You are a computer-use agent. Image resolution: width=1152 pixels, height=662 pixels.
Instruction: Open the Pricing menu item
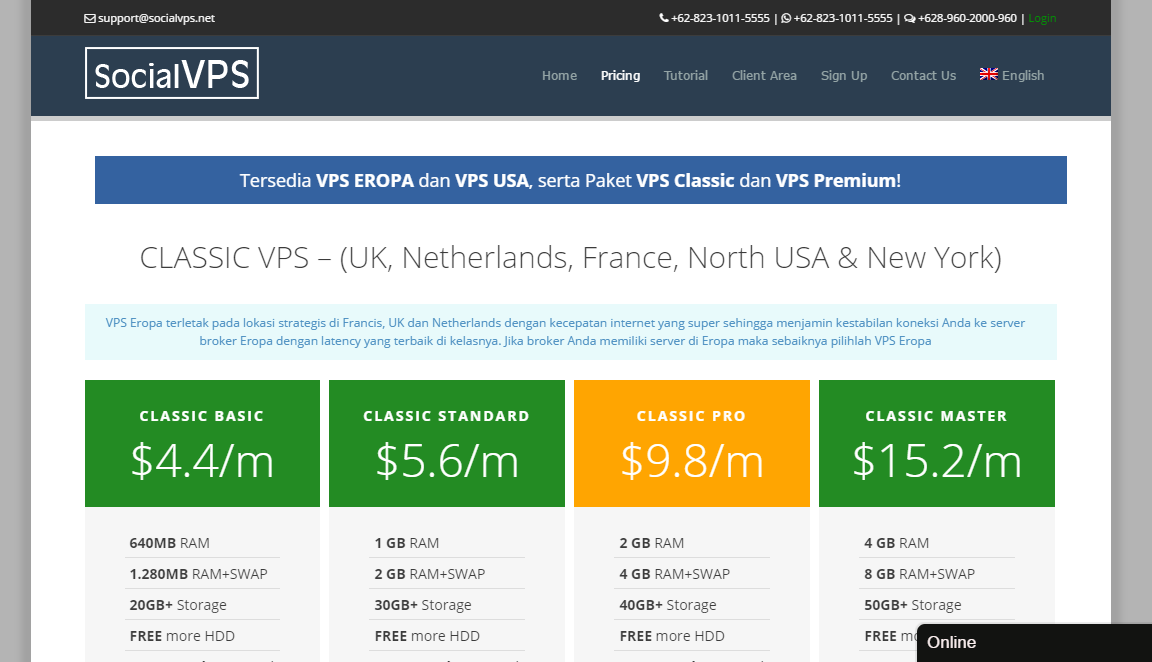(620, 75)
